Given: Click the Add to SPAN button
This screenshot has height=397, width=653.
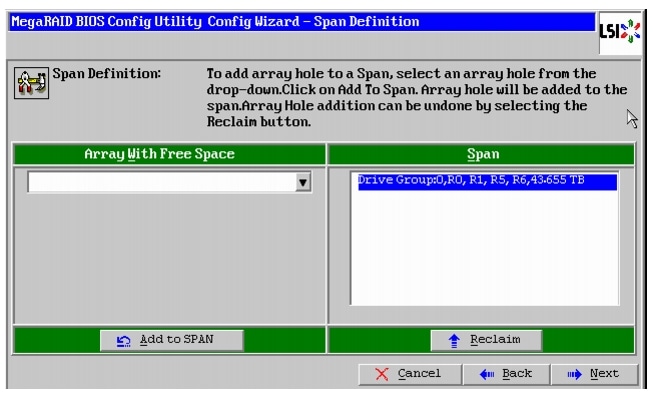Looking at the screenshot, I should [172, 340].
